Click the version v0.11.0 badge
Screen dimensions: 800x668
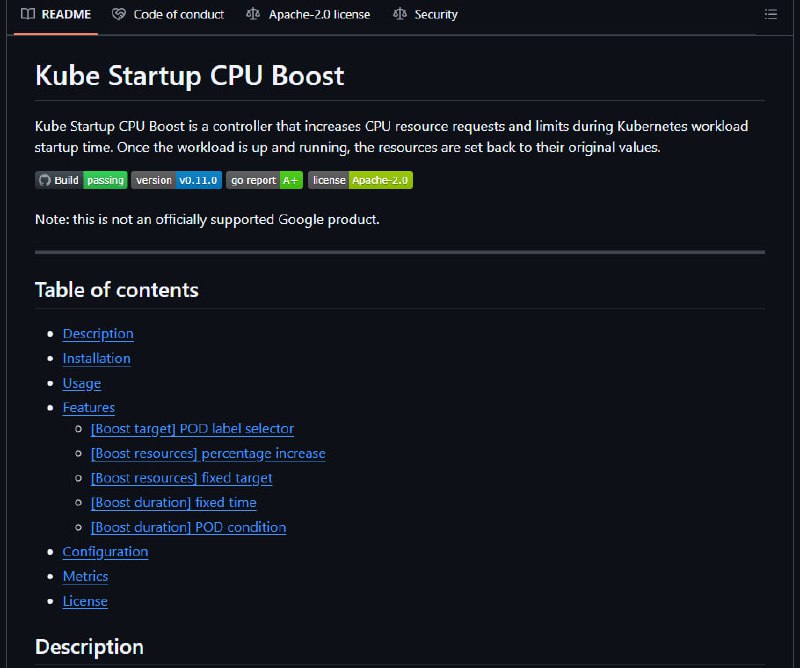pyautogui.click(x=177, y=180)
